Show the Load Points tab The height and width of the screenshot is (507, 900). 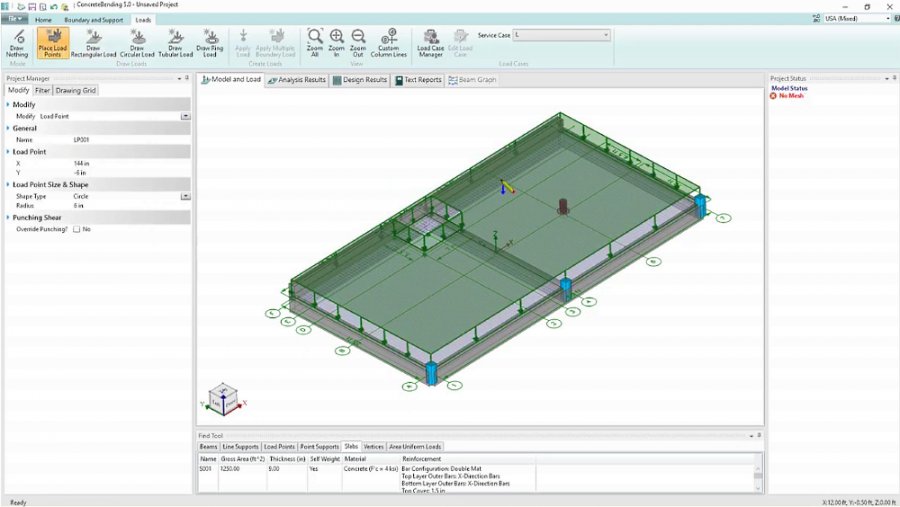280,446
